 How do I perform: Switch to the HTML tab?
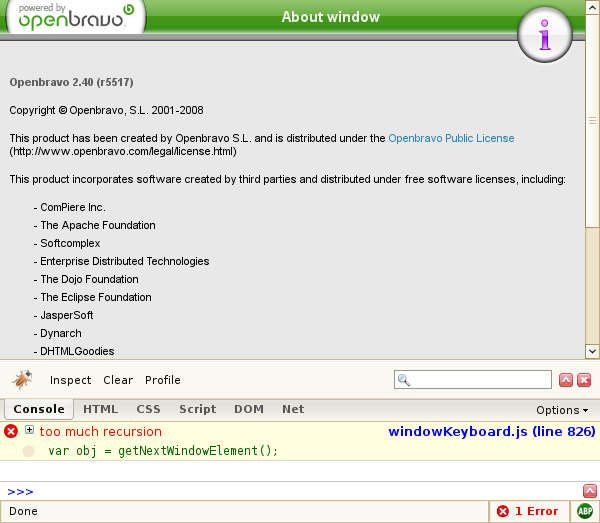101,409
